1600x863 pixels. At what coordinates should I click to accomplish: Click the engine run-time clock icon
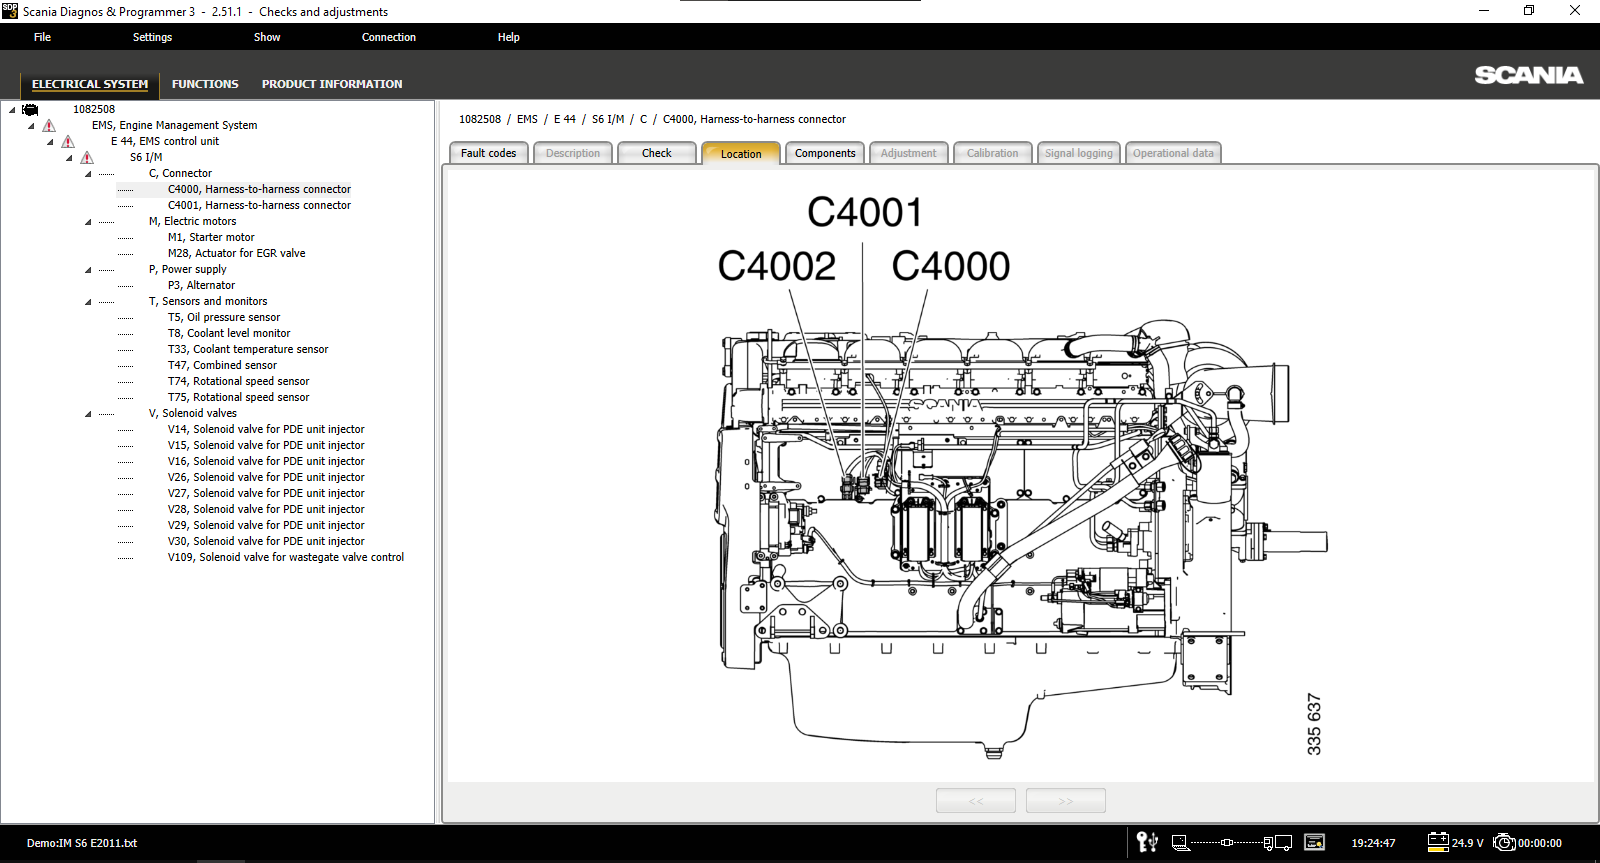pyautogui.click(x=1504, y=842)
